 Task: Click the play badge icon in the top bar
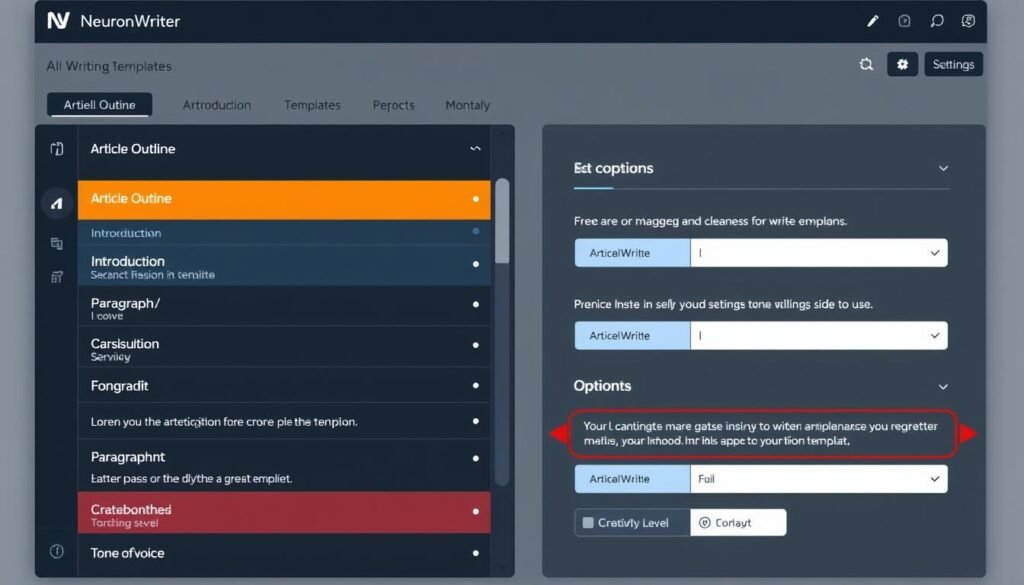point(904,20)
